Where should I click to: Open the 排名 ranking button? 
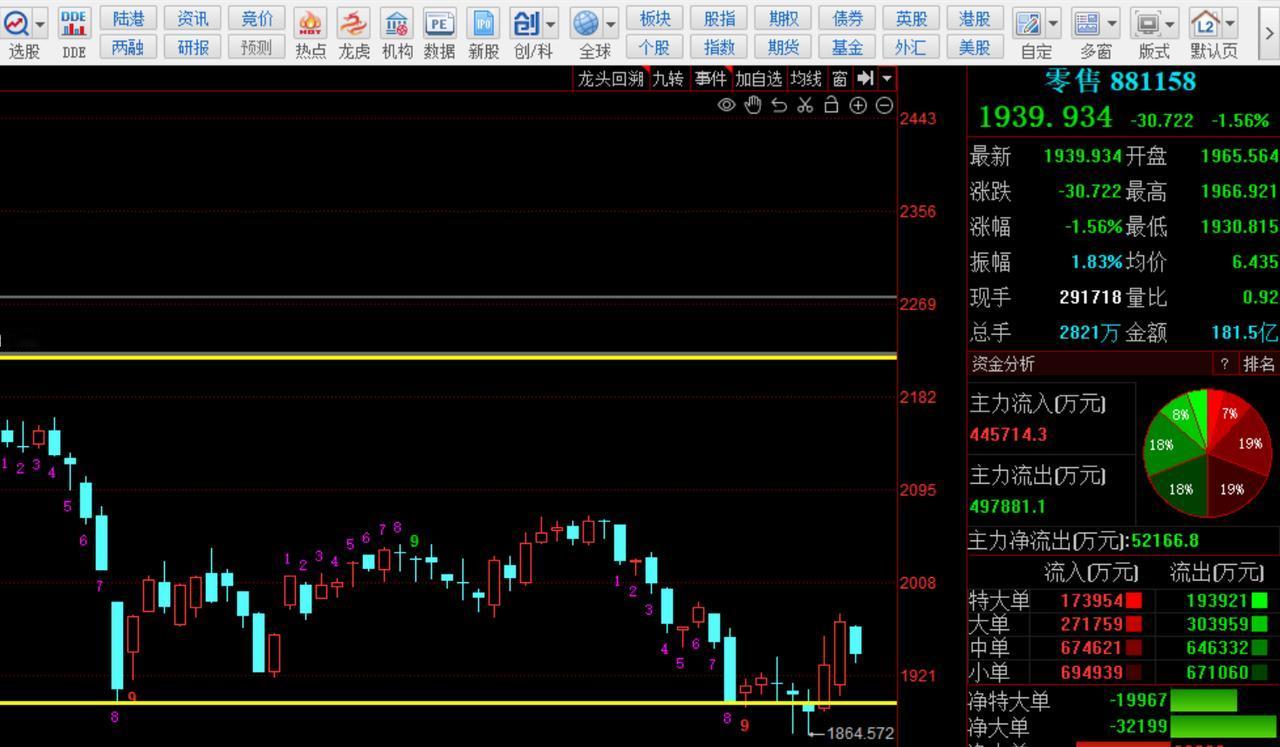pos(1259,364)
